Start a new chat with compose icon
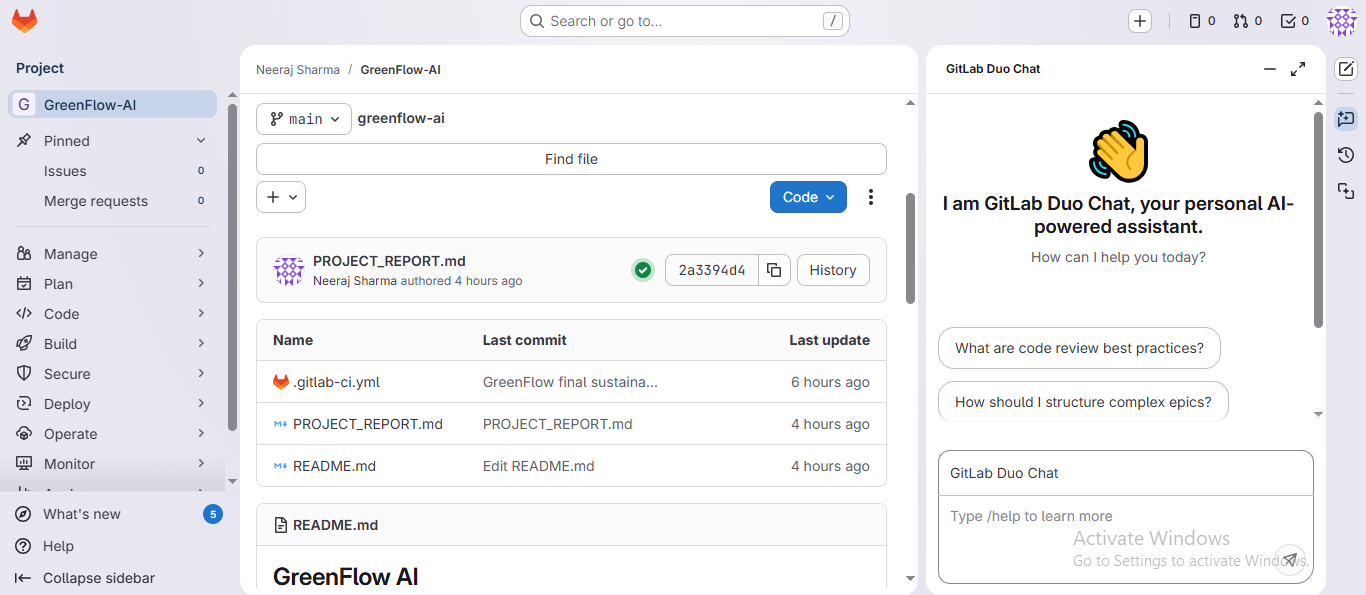Image resolution: width=1366 pixels, height=595 pixels. (x=1346, y=69)
